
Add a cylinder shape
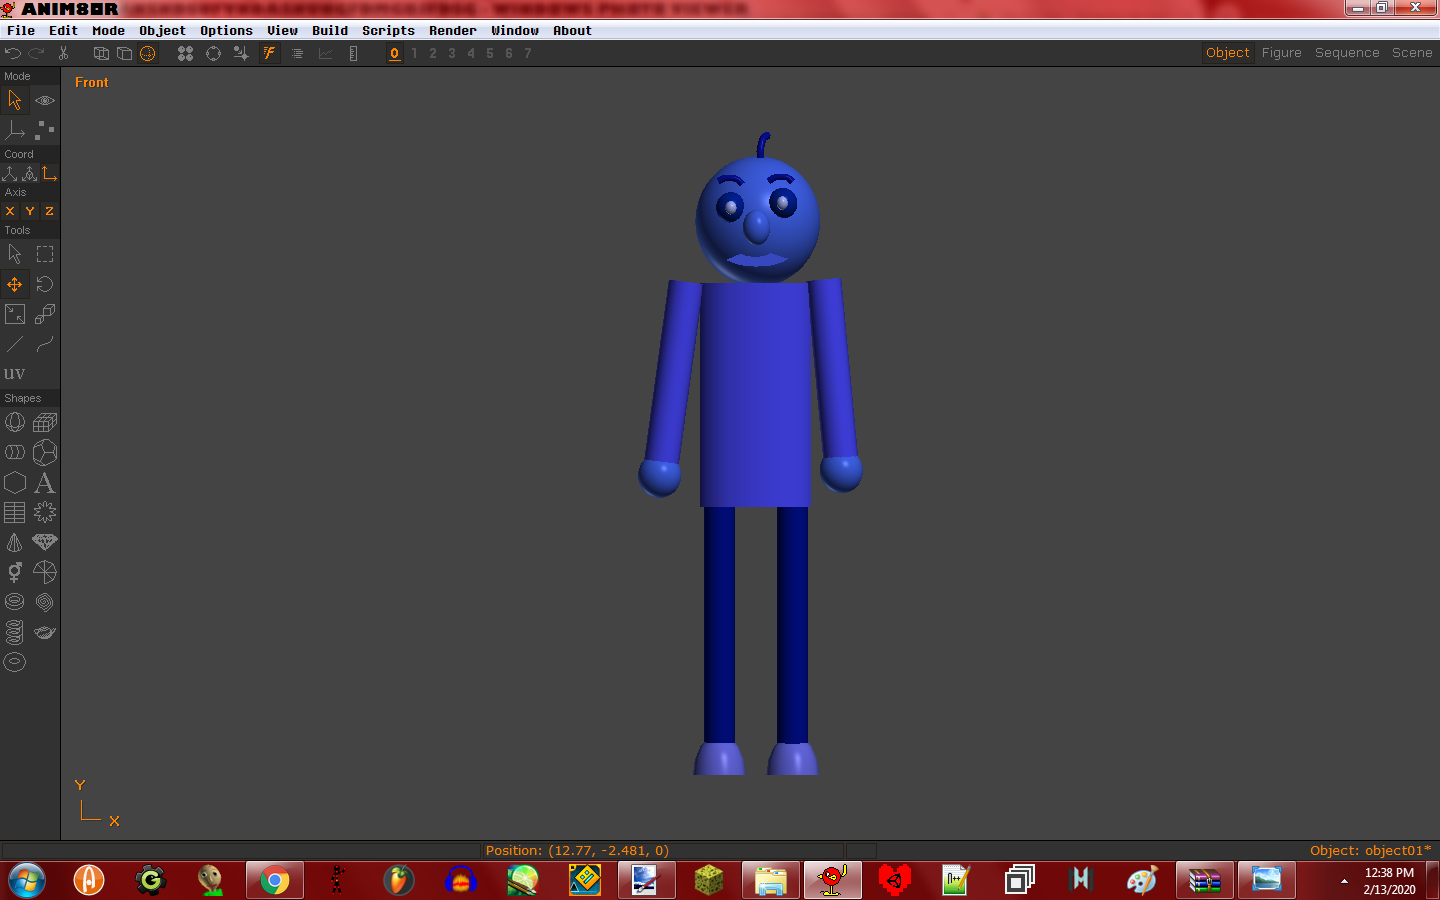[x=15, y=452]
